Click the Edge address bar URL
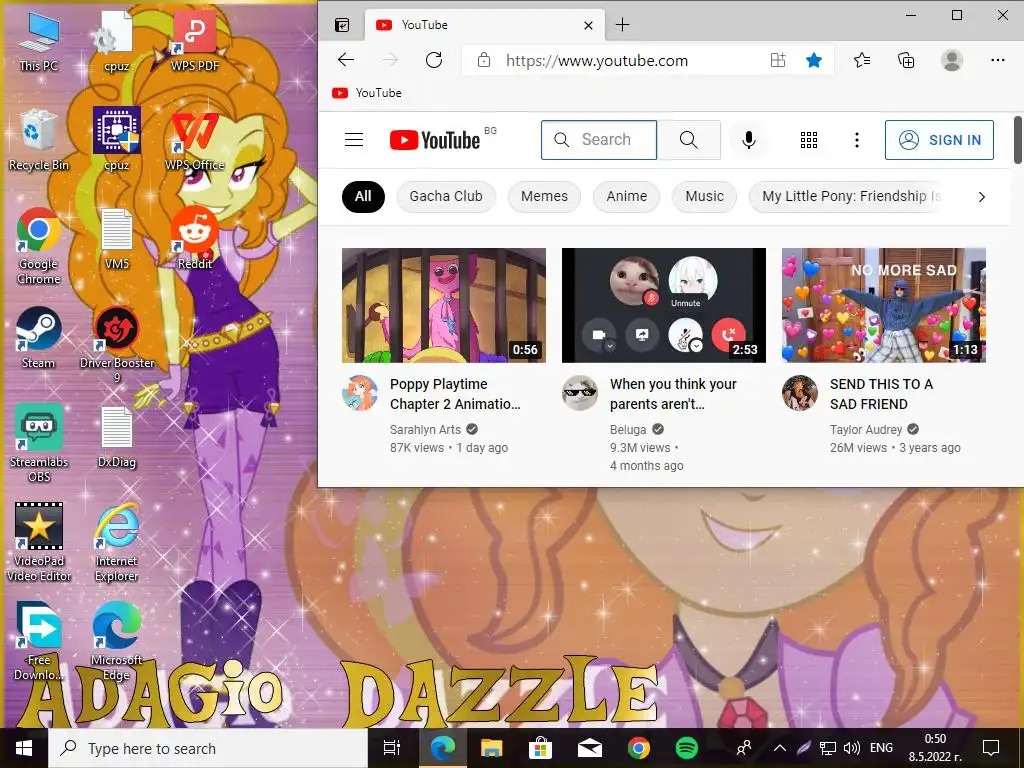1024x768 pixels. [597, 61]
